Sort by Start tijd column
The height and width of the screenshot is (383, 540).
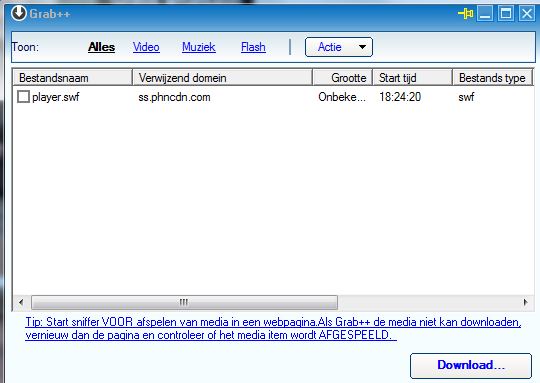[412, 78]
